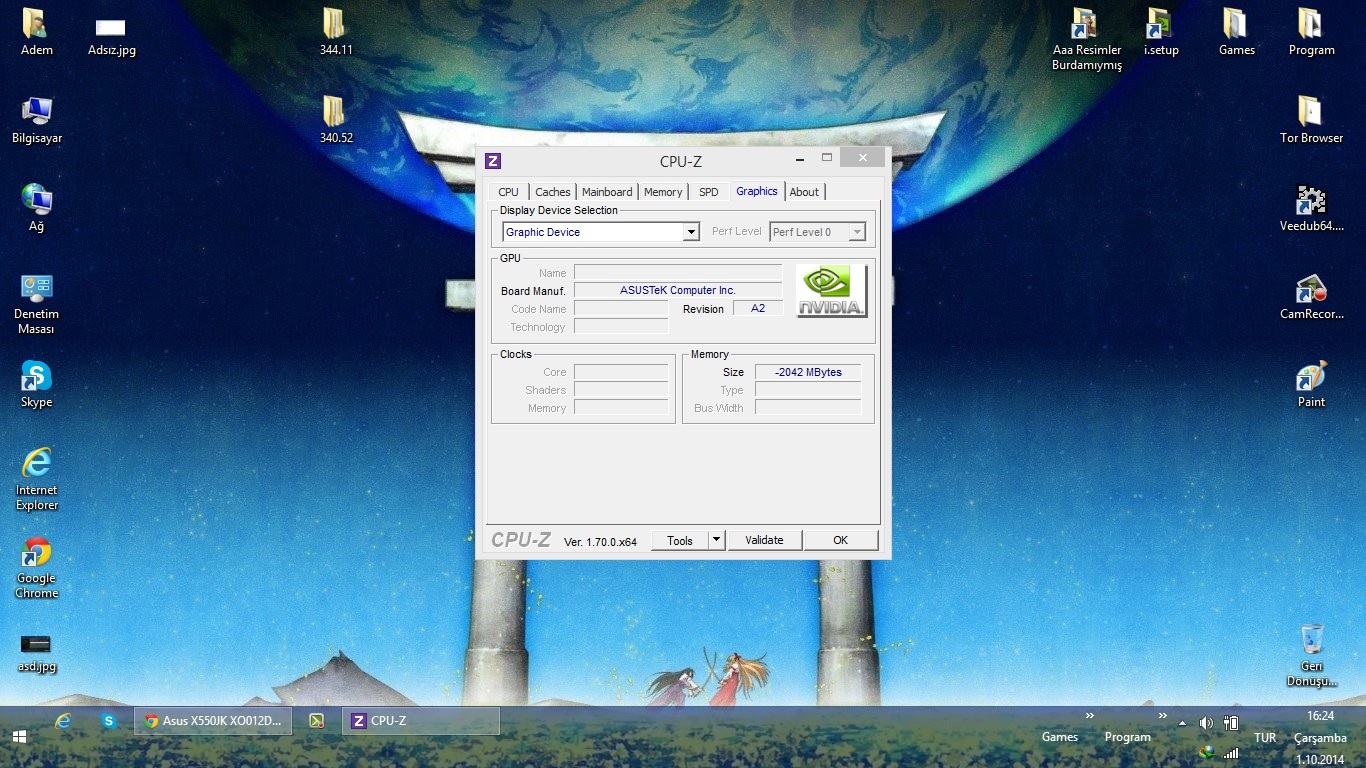This screenshot has width=1366, height=768.
Task: Show hidden tray icons arrow
Action: pos(1182,723)
